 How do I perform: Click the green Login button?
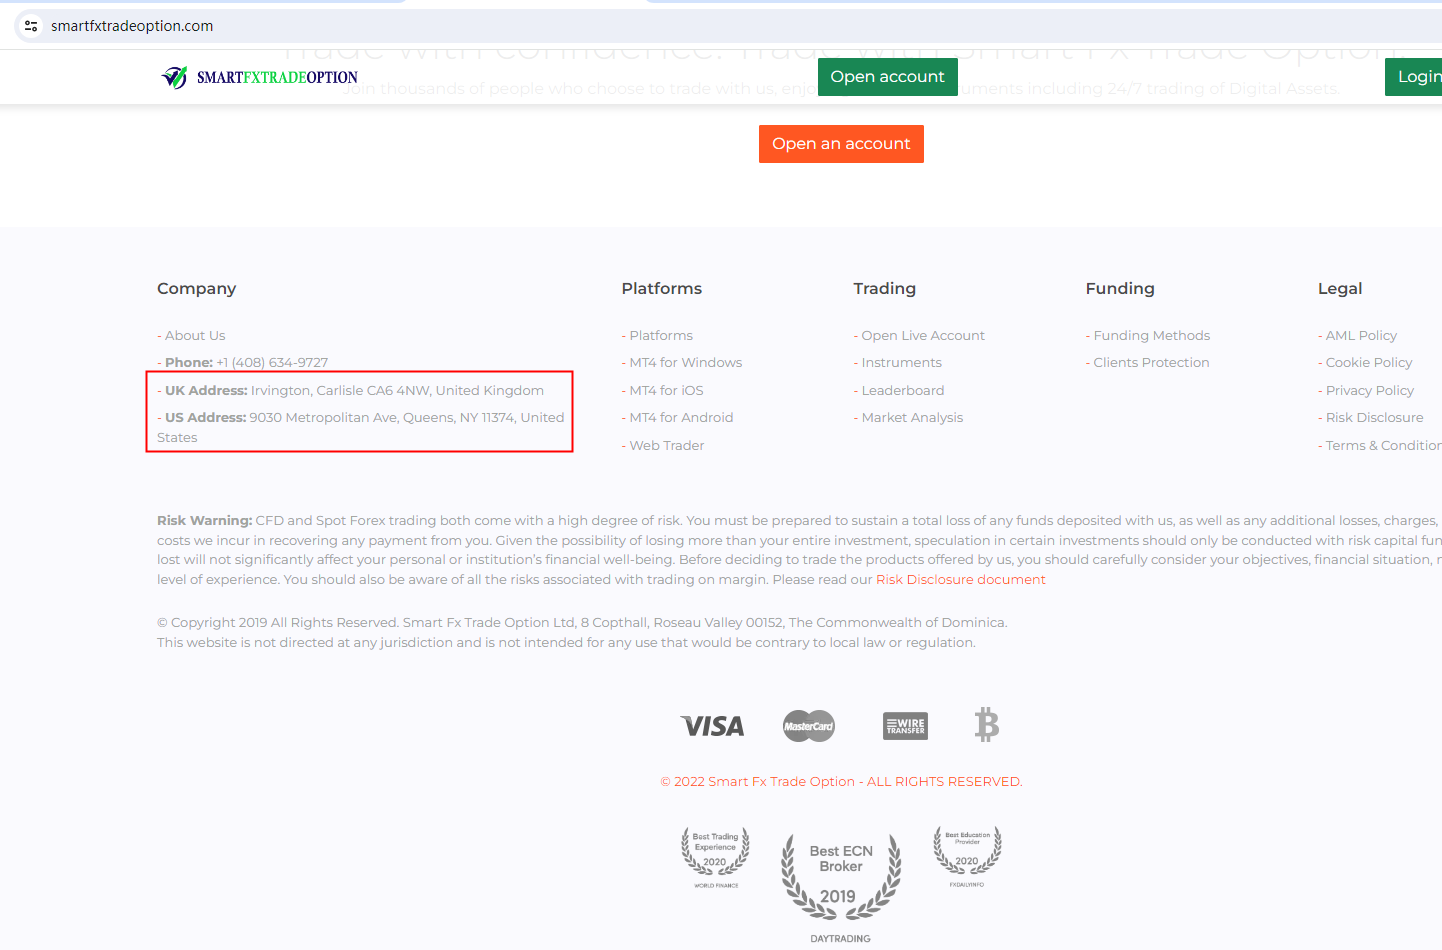coord(1414,77)
